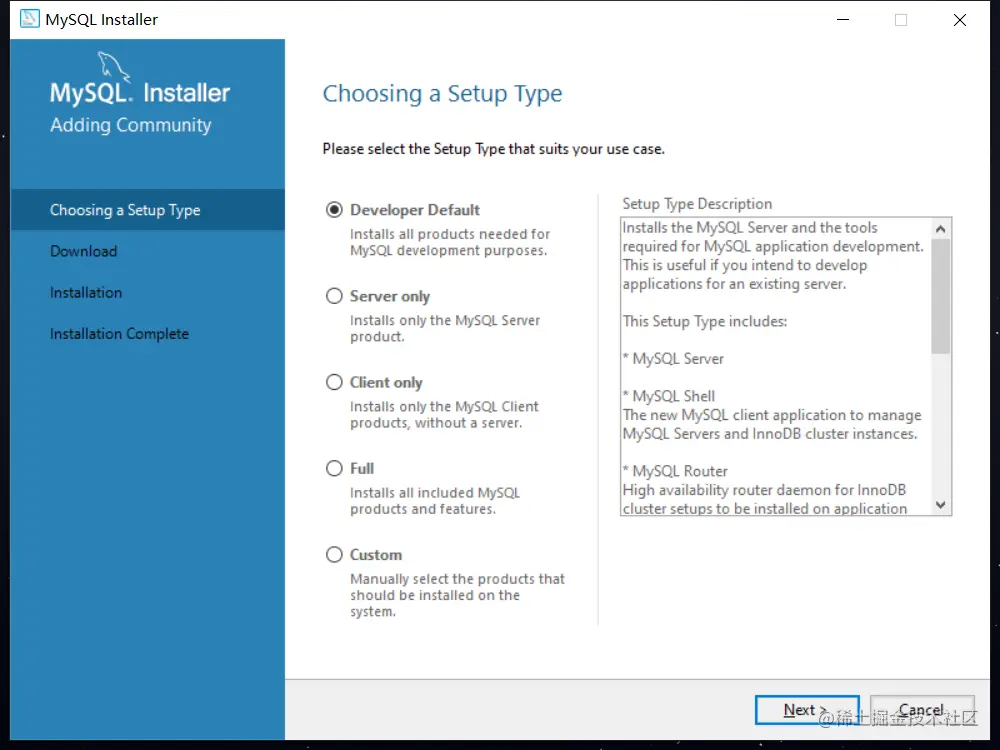Click '* MySQL Server' in description box
The width and height of the screenshot is (1000, 750).
[x=673, y=358]
